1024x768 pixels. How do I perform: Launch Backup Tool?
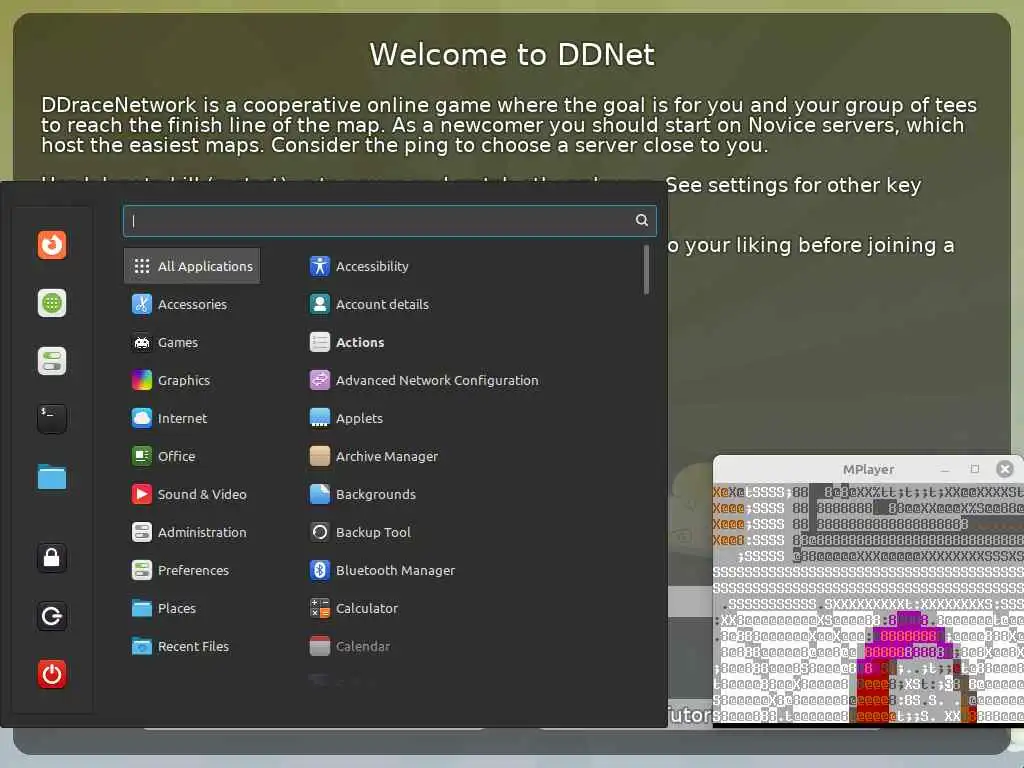pos(470,532)
